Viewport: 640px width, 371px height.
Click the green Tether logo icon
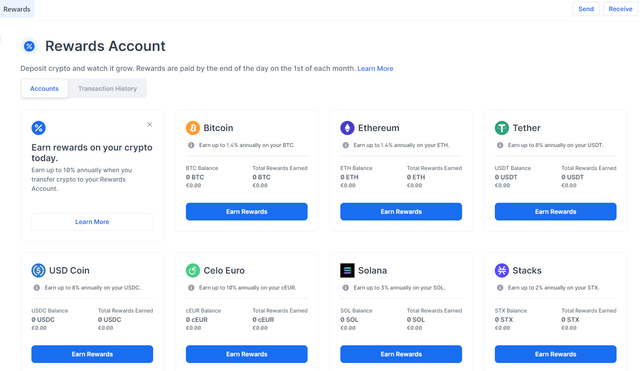(502, 128)
